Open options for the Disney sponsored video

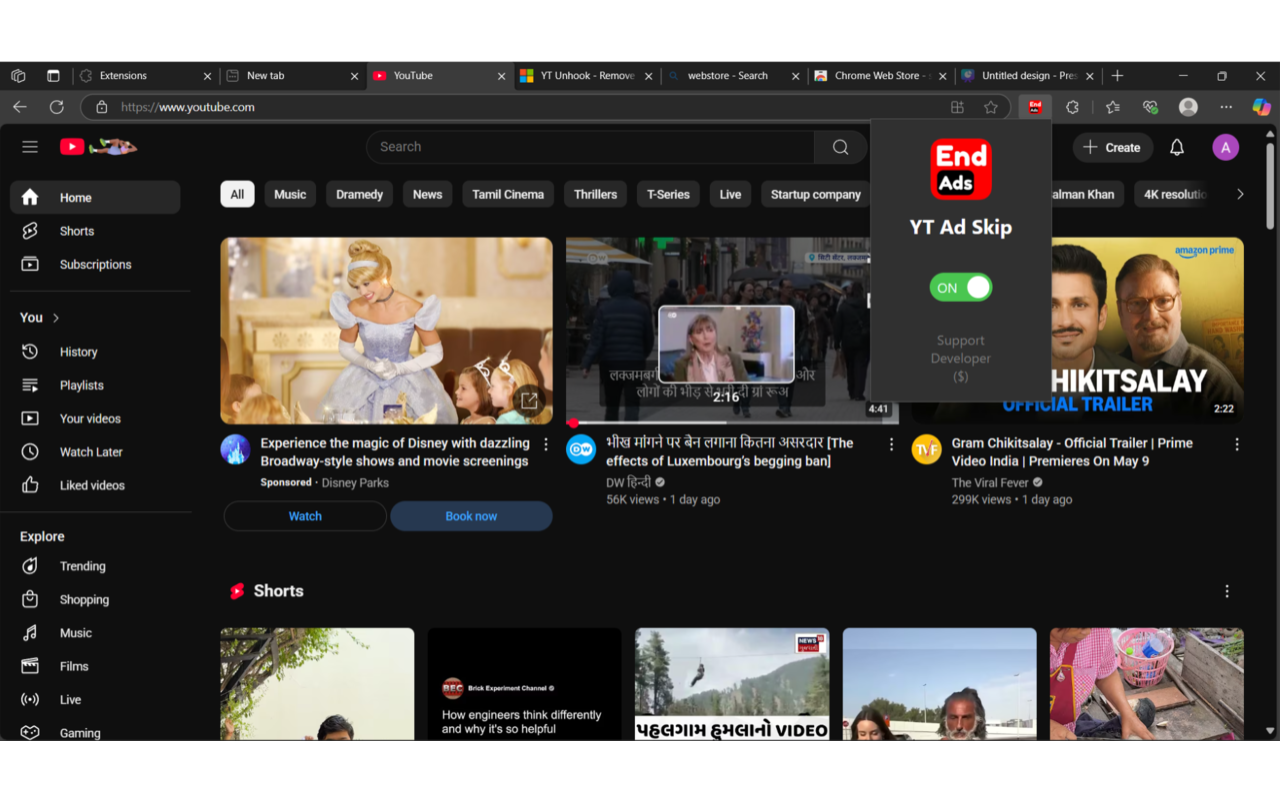click(546, 444)
